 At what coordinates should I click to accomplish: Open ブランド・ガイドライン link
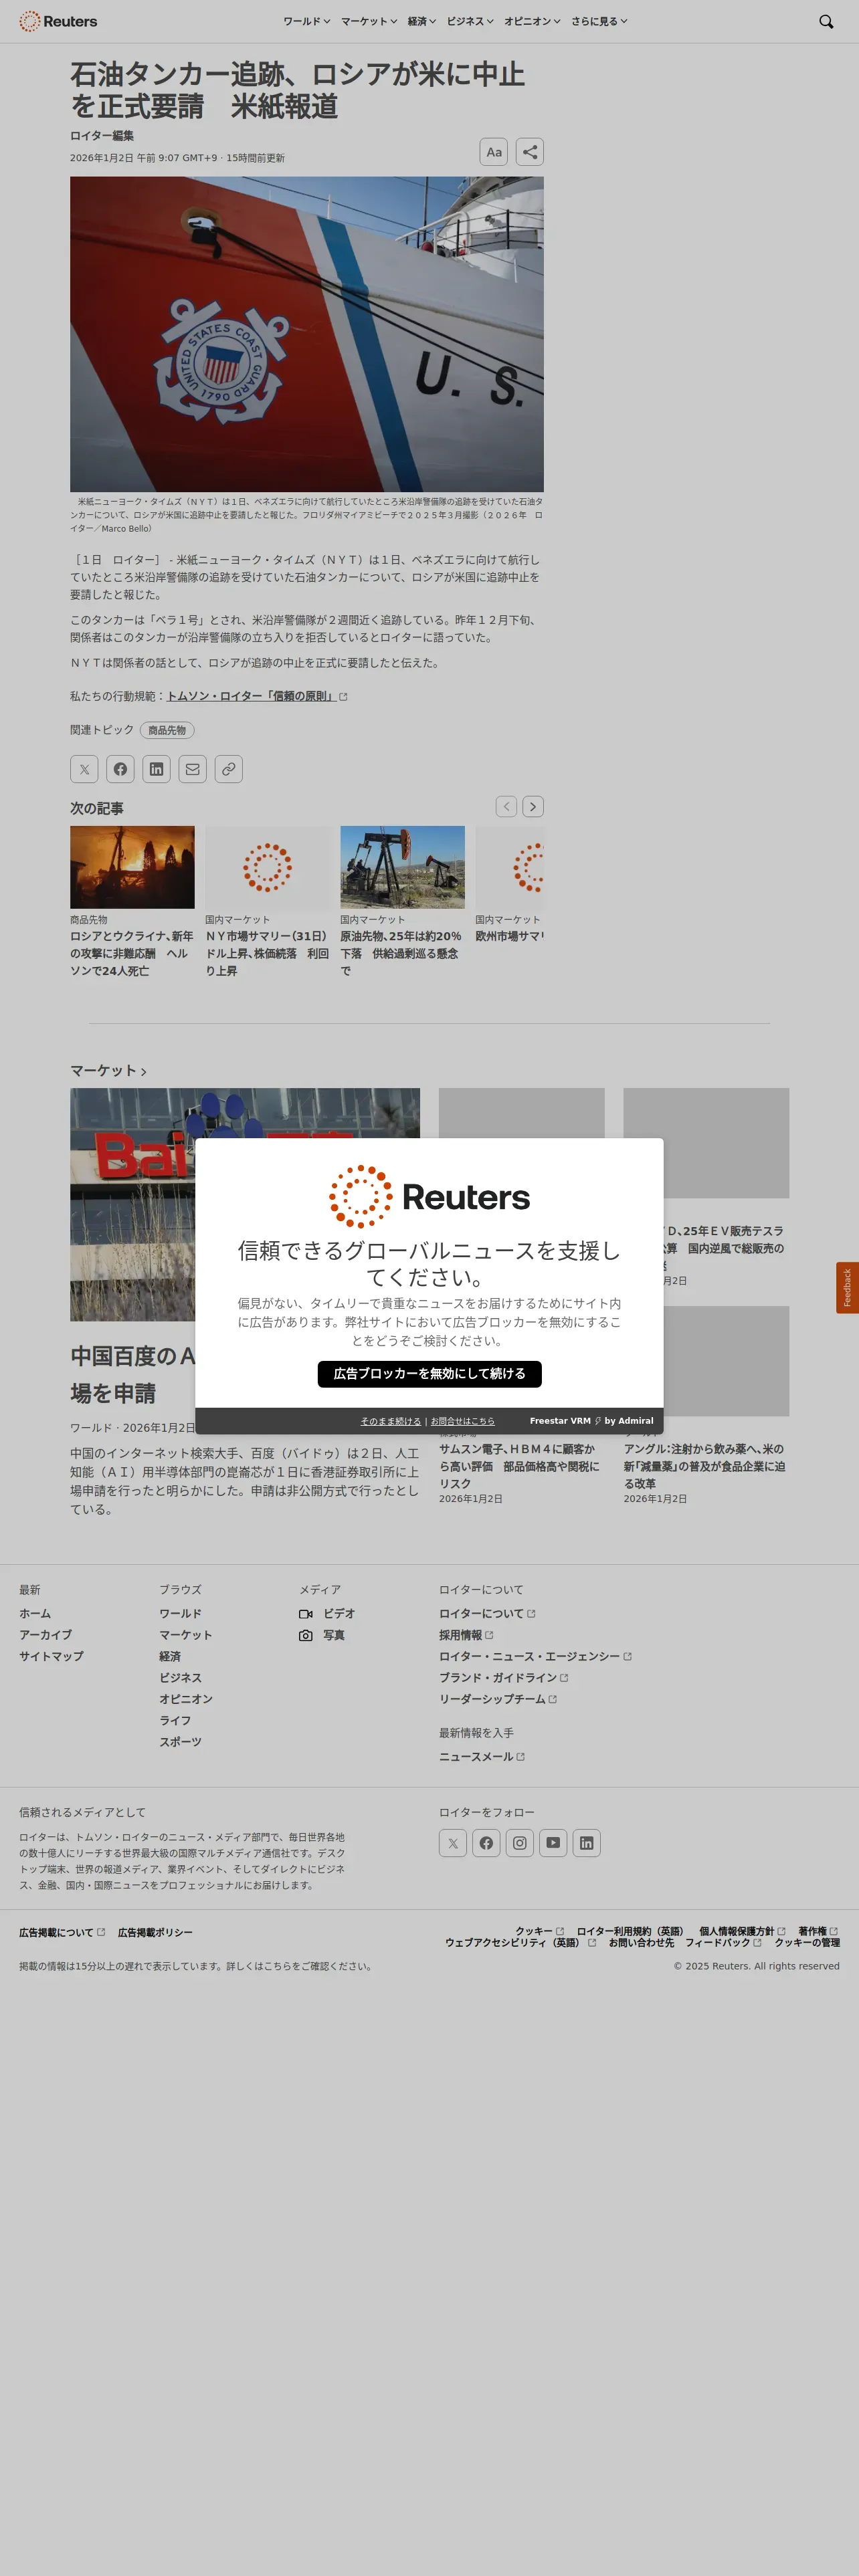coord(503,1678)
